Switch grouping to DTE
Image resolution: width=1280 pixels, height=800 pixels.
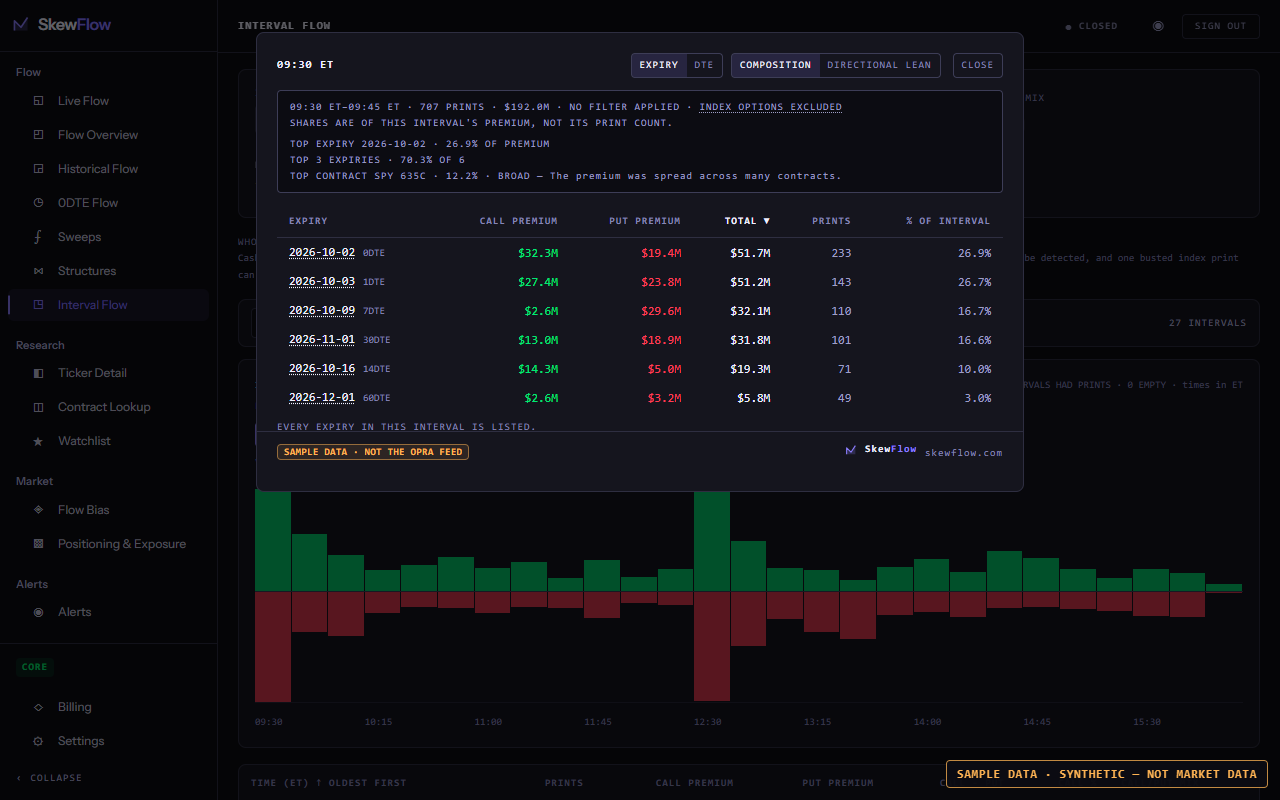click(704, 65)
